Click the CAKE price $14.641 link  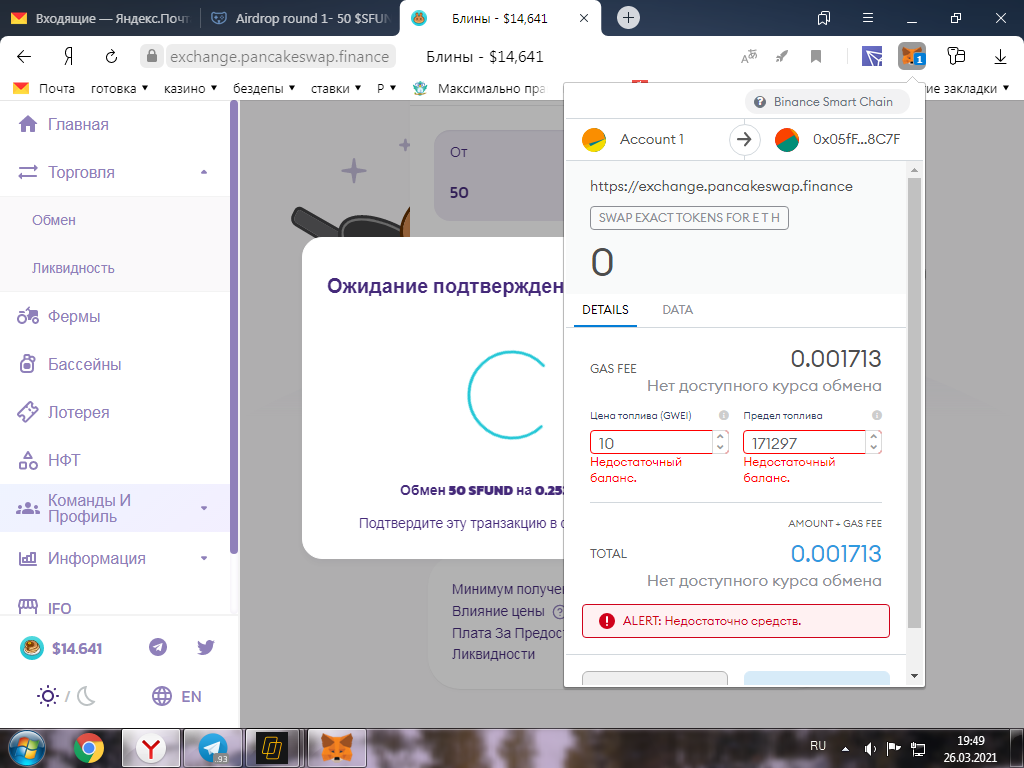61,648
